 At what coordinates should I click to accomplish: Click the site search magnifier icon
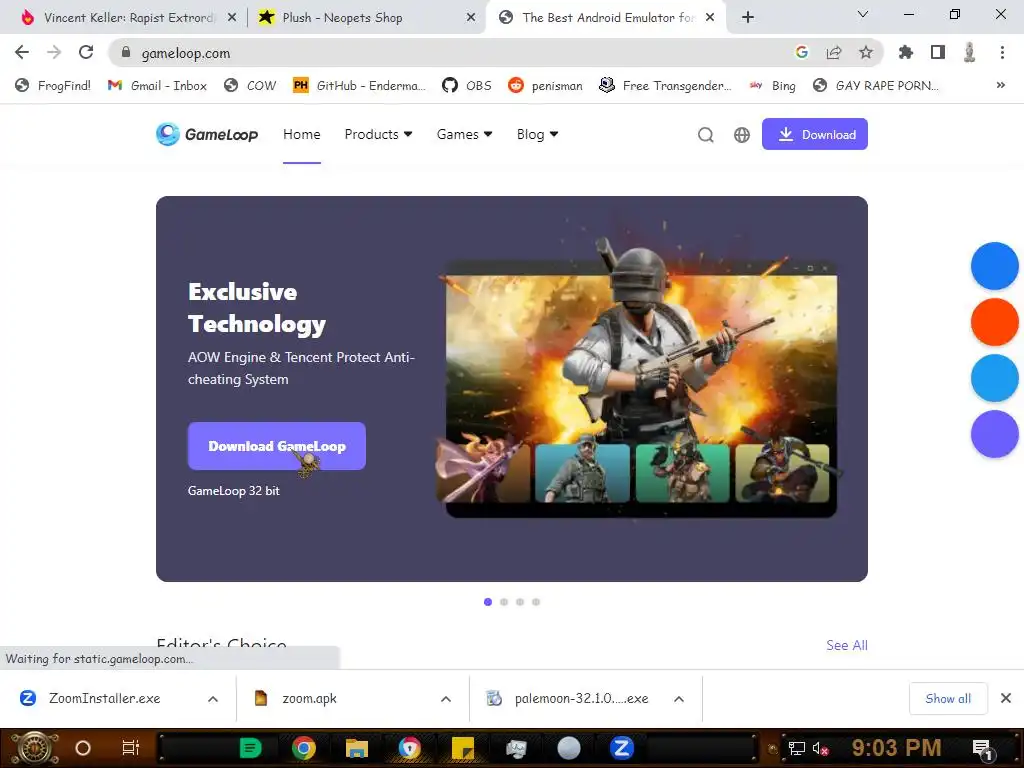705,135
